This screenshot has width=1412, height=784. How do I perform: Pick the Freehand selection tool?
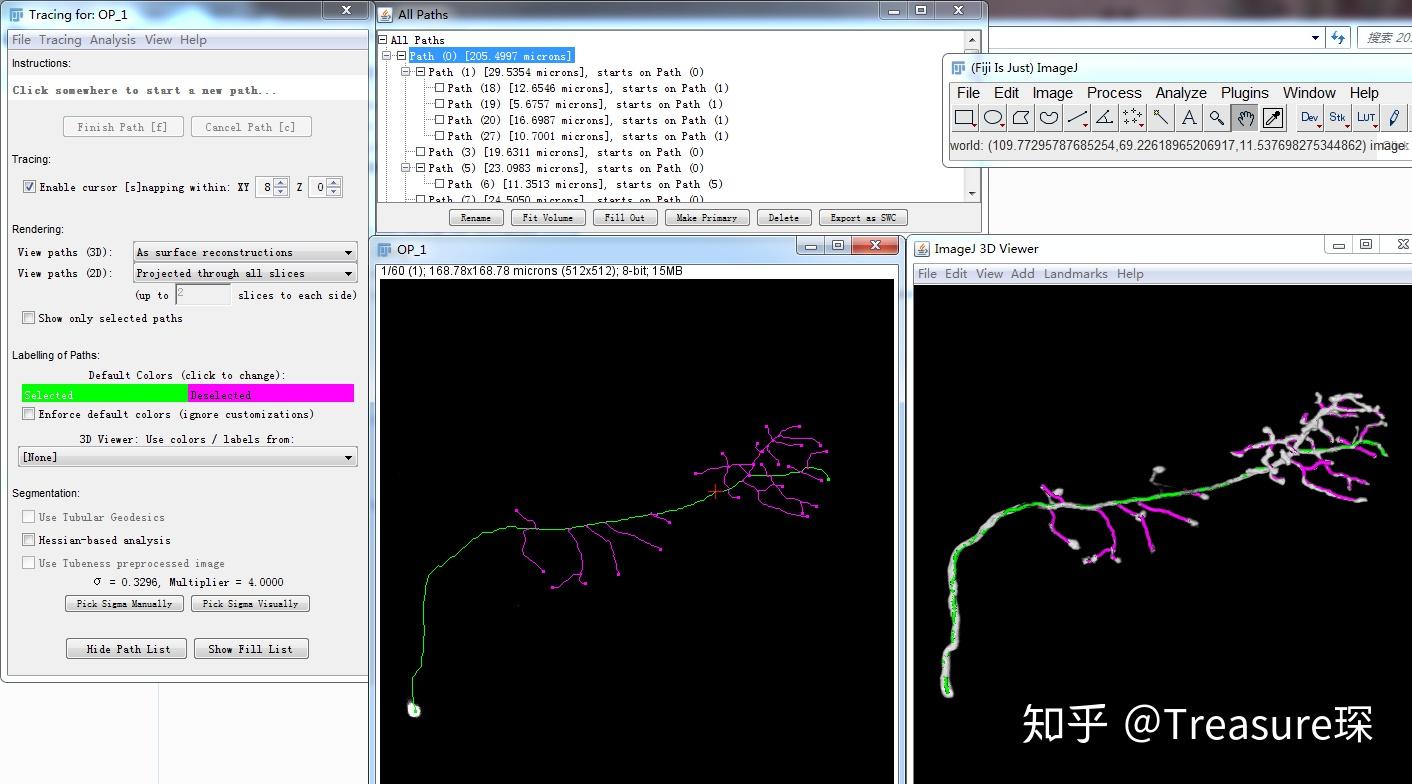[x=1048, y=117]
